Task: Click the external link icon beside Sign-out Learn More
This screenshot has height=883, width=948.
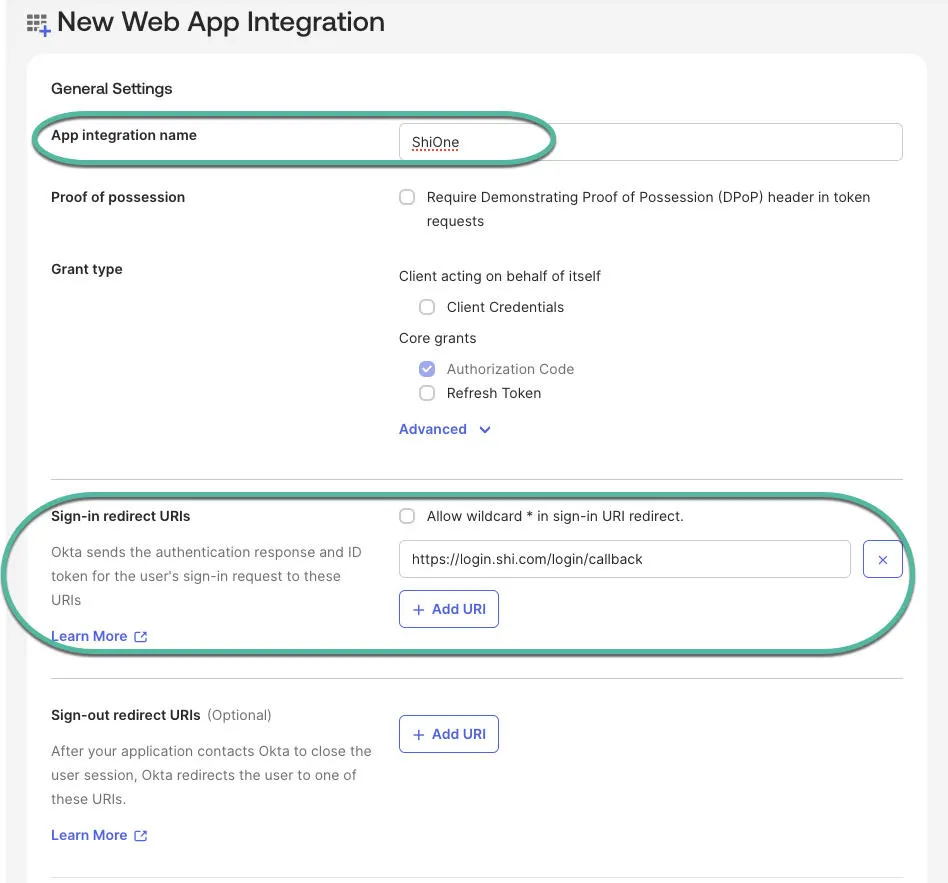Action: [140, 835]
